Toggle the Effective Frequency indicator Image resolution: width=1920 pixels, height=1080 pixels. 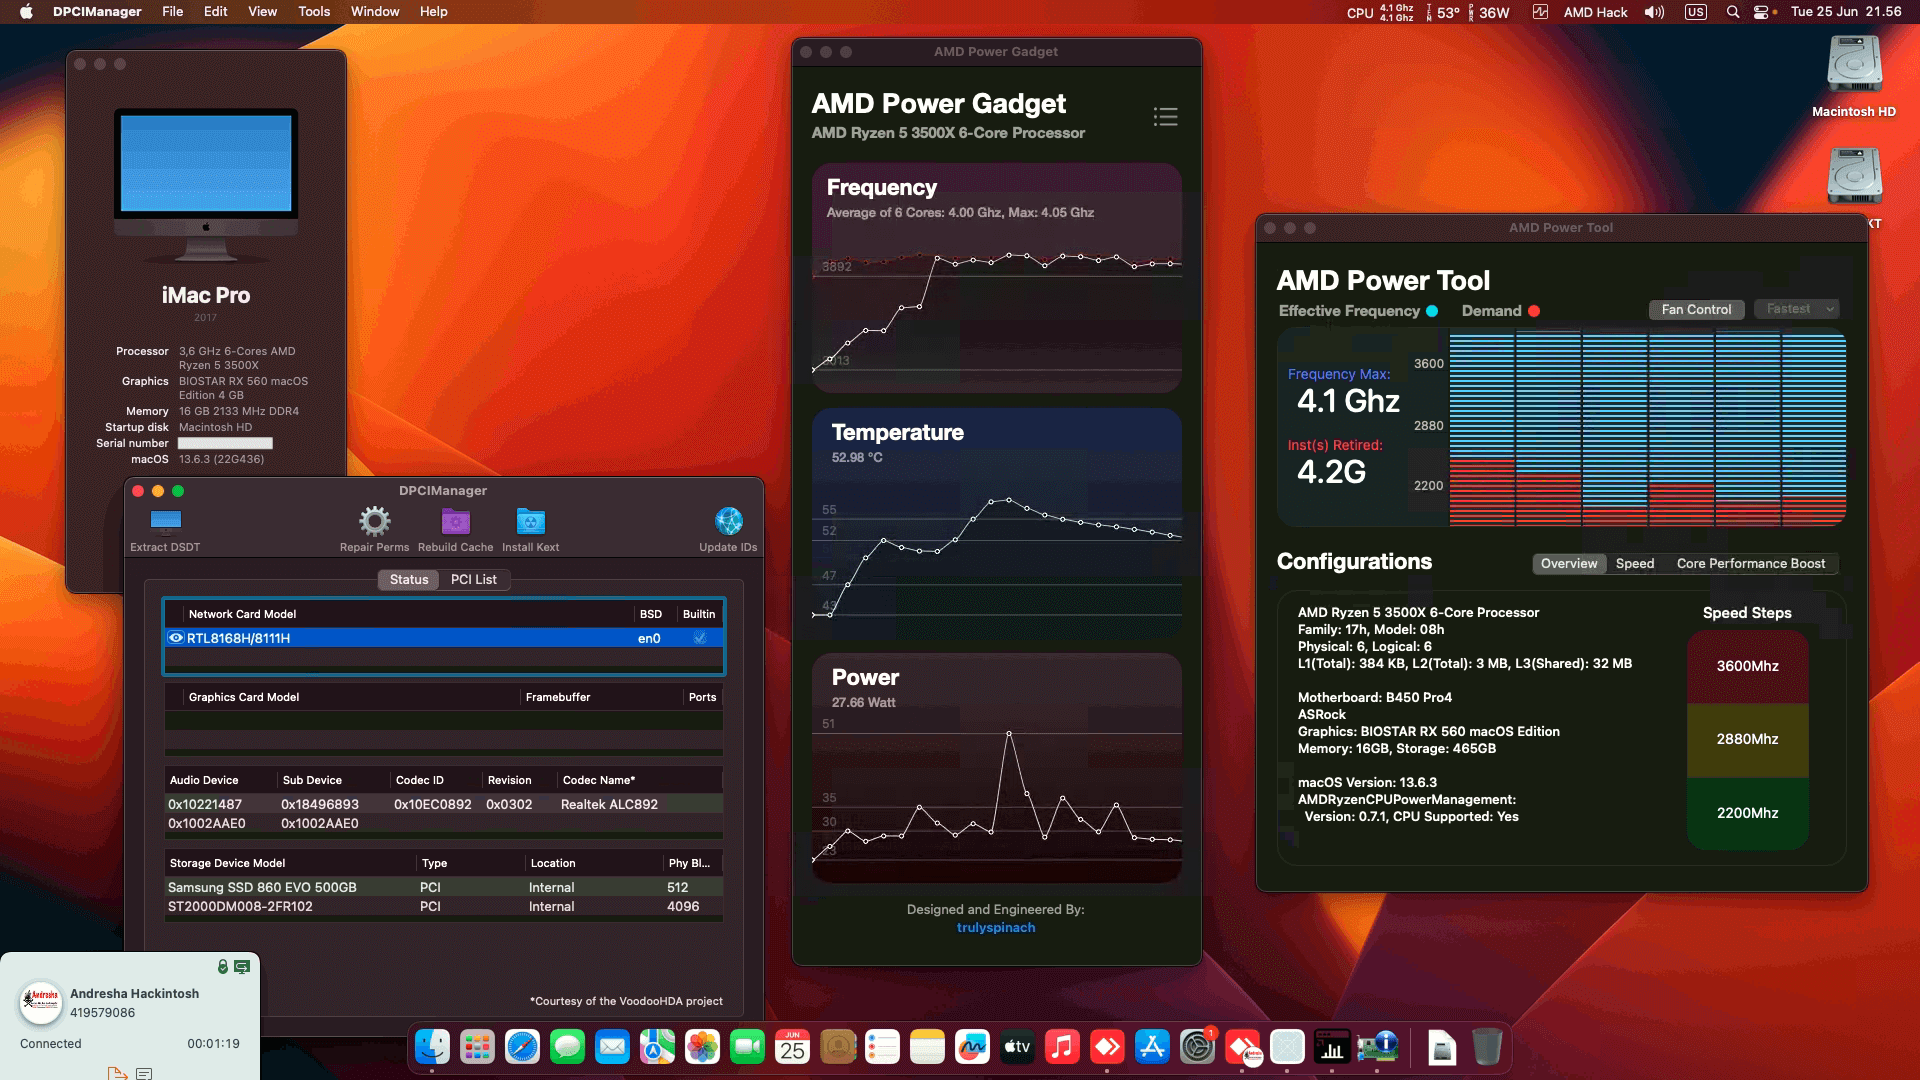1433,311
